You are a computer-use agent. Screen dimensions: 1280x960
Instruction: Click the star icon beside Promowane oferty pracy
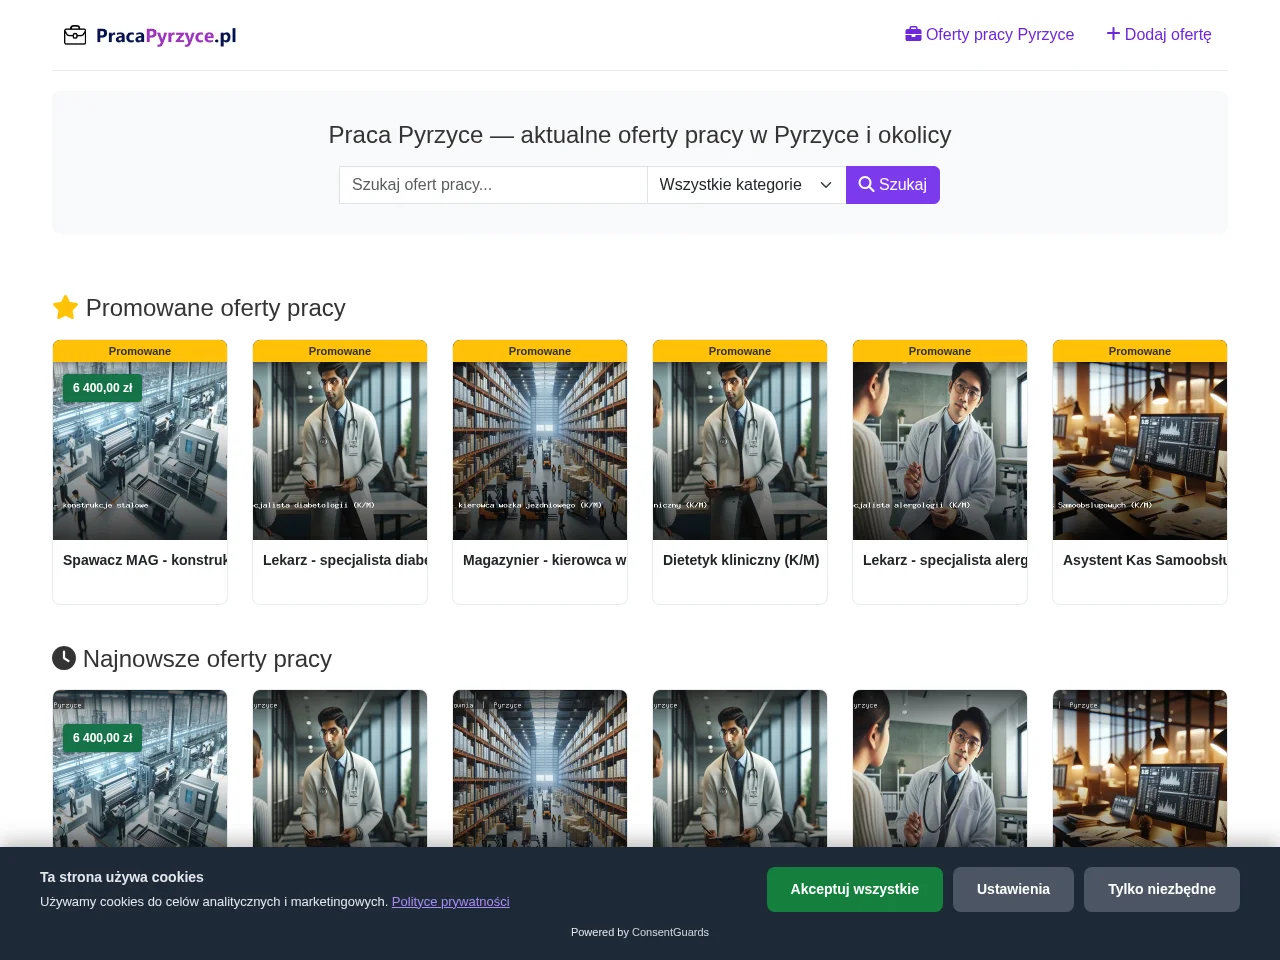pos(65,307)
